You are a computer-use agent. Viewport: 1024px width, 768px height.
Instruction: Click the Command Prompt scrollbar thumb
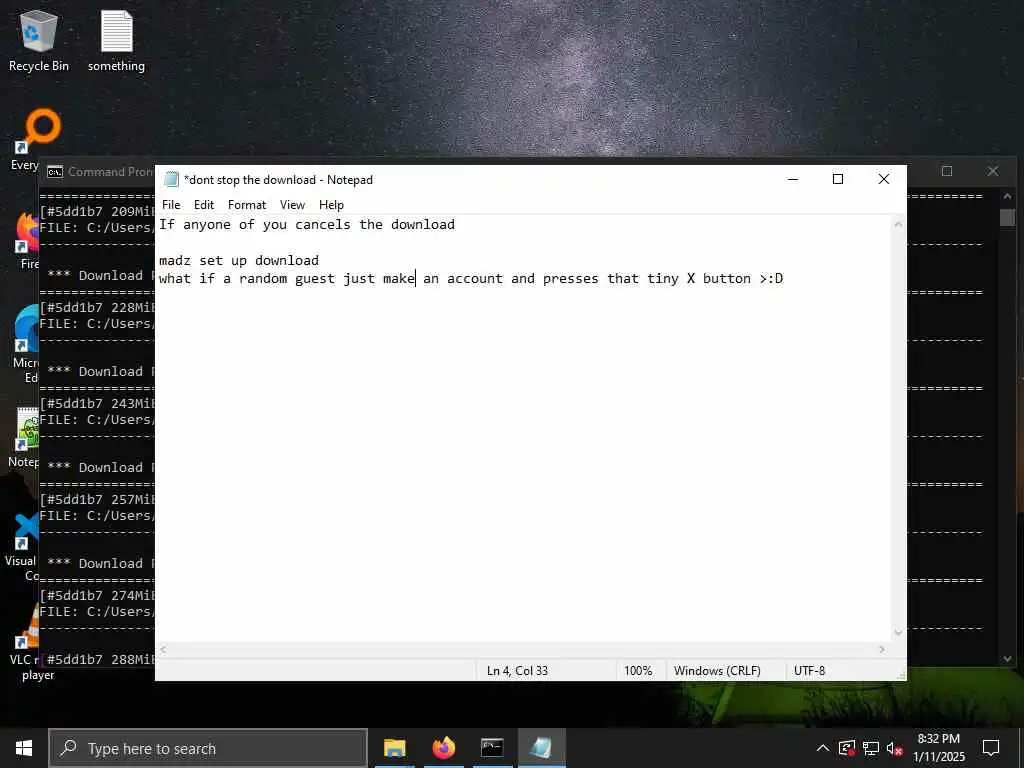[1007, 217]
